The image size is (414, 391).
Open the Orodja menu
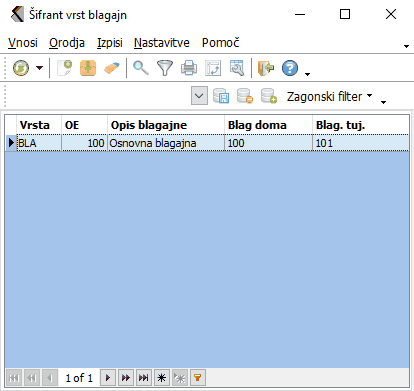67,43
